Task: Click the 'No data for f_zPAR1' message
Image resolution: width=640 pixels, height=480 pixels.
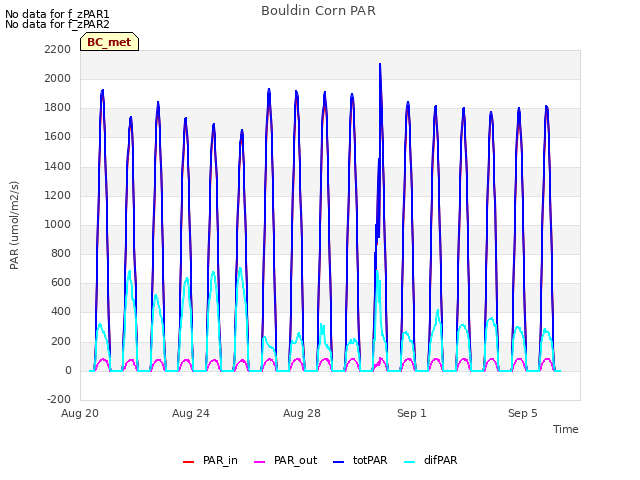Action: coord(57,14)
